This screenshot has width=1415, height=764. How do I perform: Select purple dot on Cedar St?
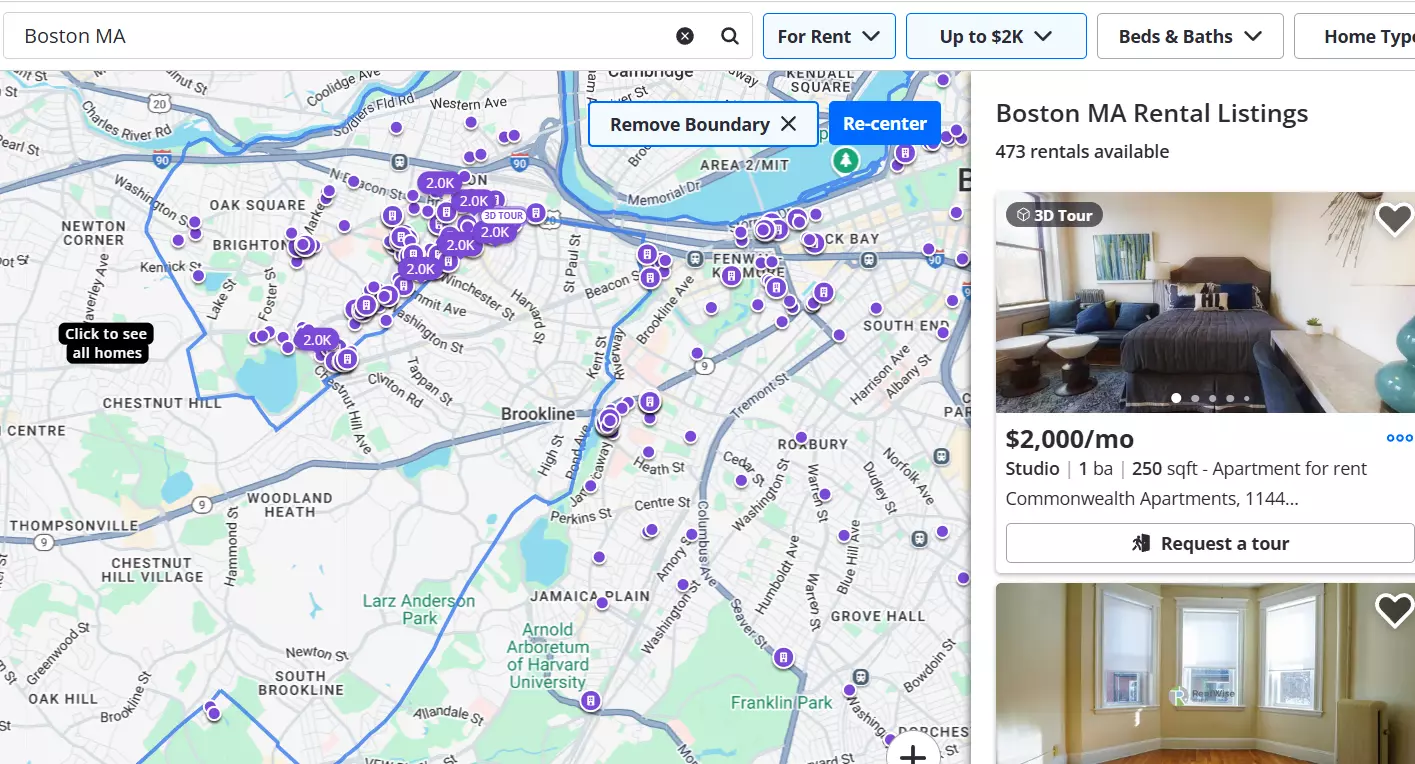click(741, 480)
